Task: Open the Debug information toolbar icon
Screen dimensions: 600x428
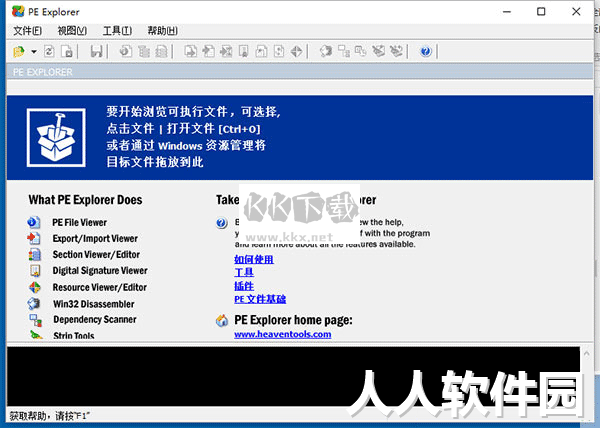Action: [x=261, y=51]
